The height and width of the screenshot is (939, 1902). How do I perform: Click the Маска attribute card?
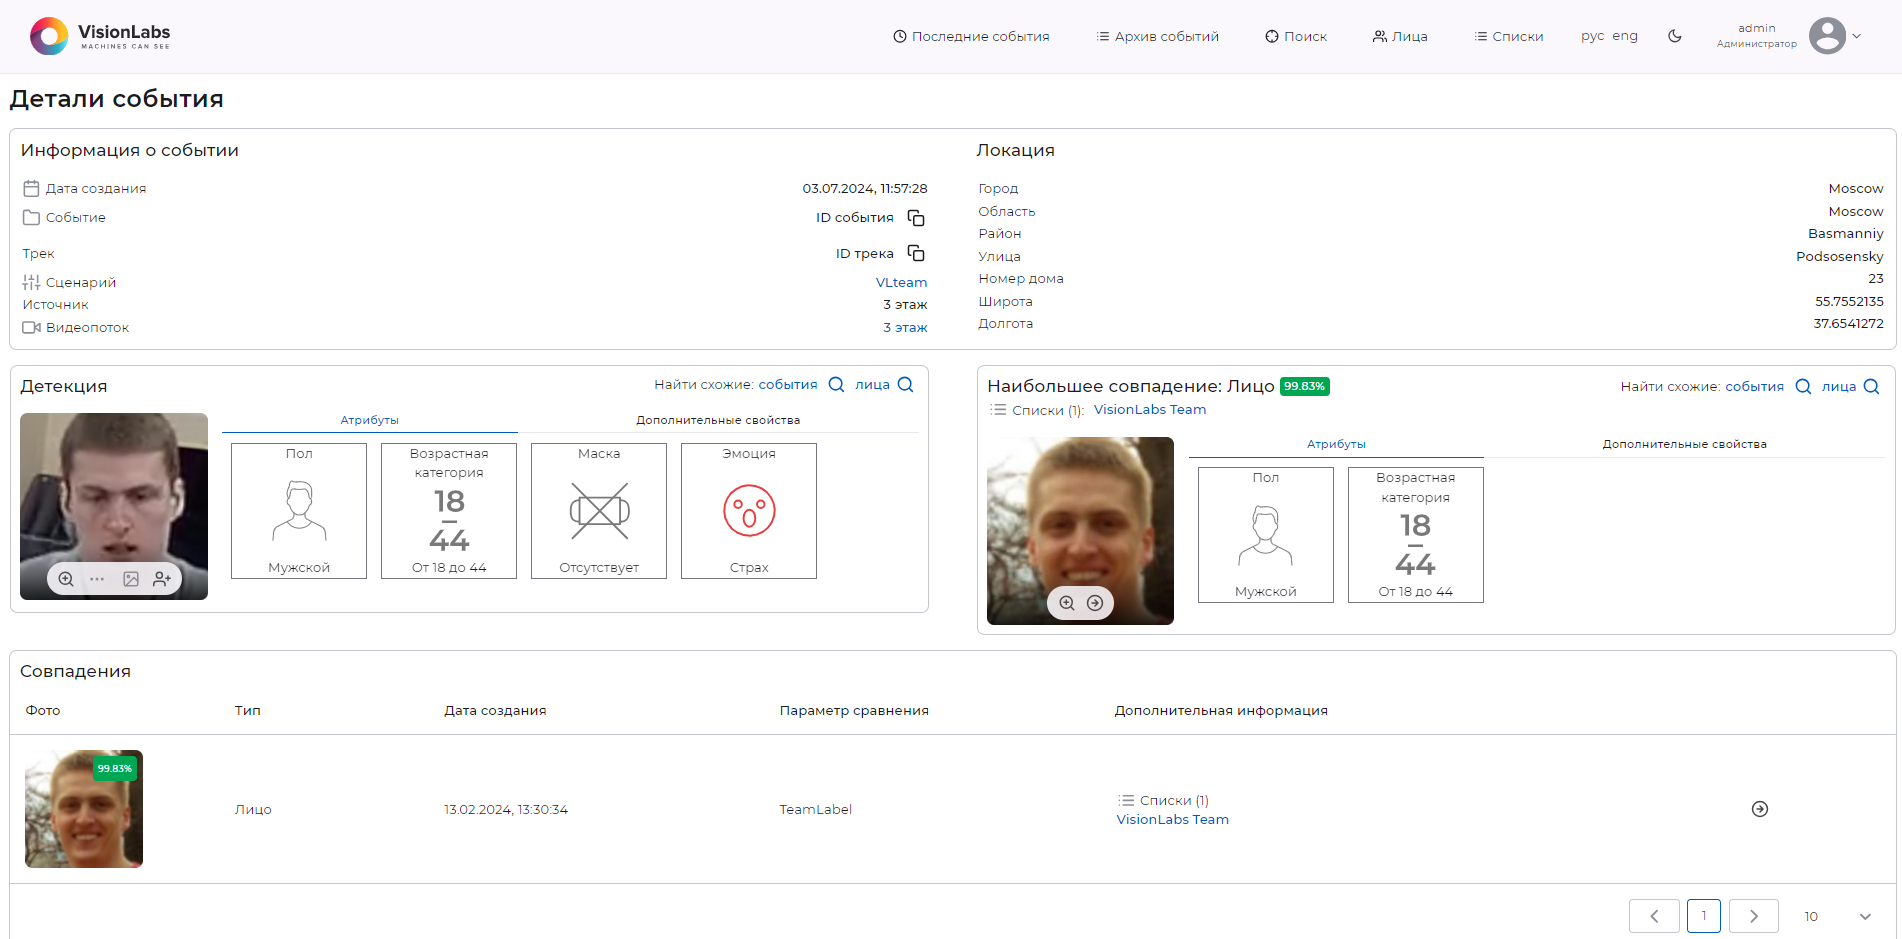tap(599, 511)
